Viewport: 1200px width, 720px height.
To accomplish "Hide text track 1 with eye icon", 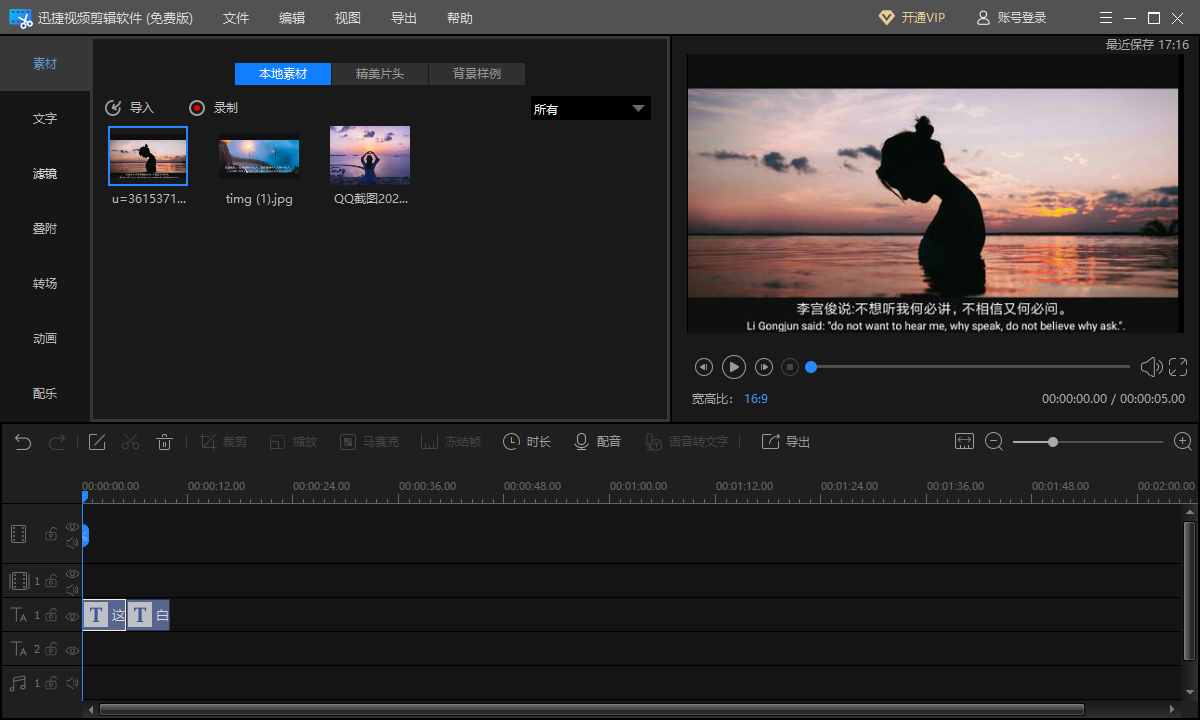I will point(72,616).
